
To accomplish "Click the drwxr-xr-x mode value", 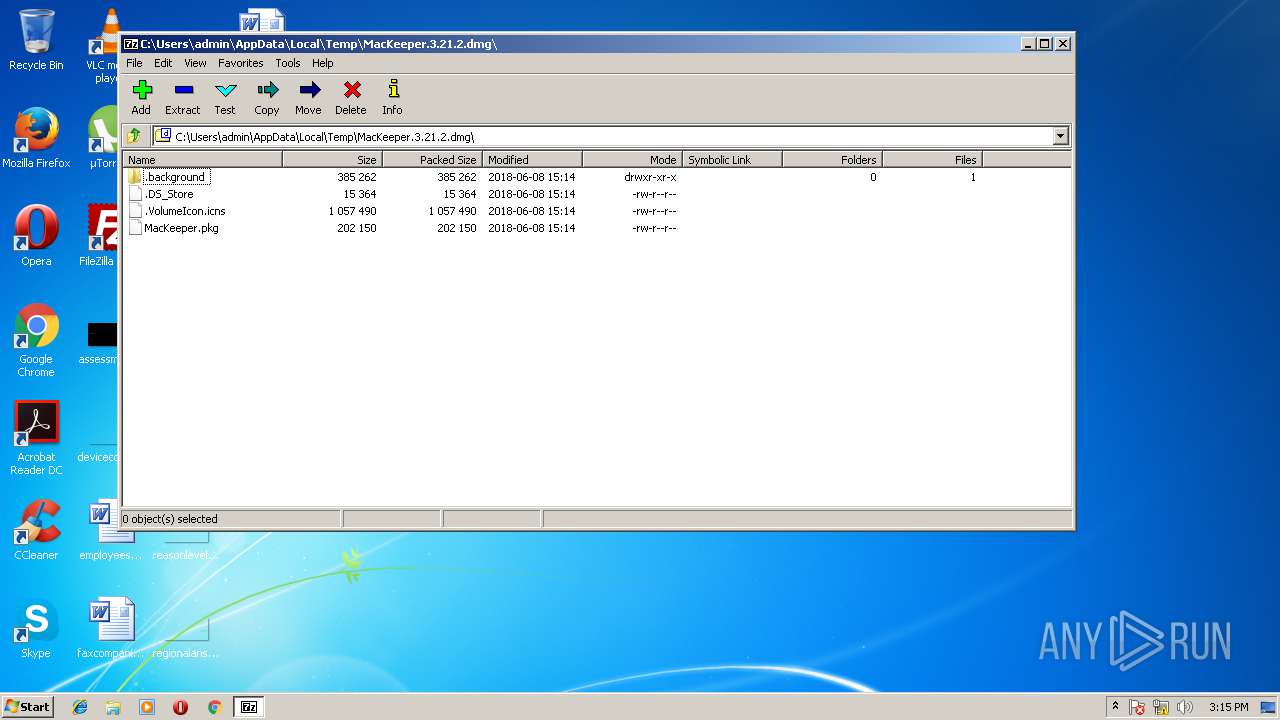I will tap(650, 177).
